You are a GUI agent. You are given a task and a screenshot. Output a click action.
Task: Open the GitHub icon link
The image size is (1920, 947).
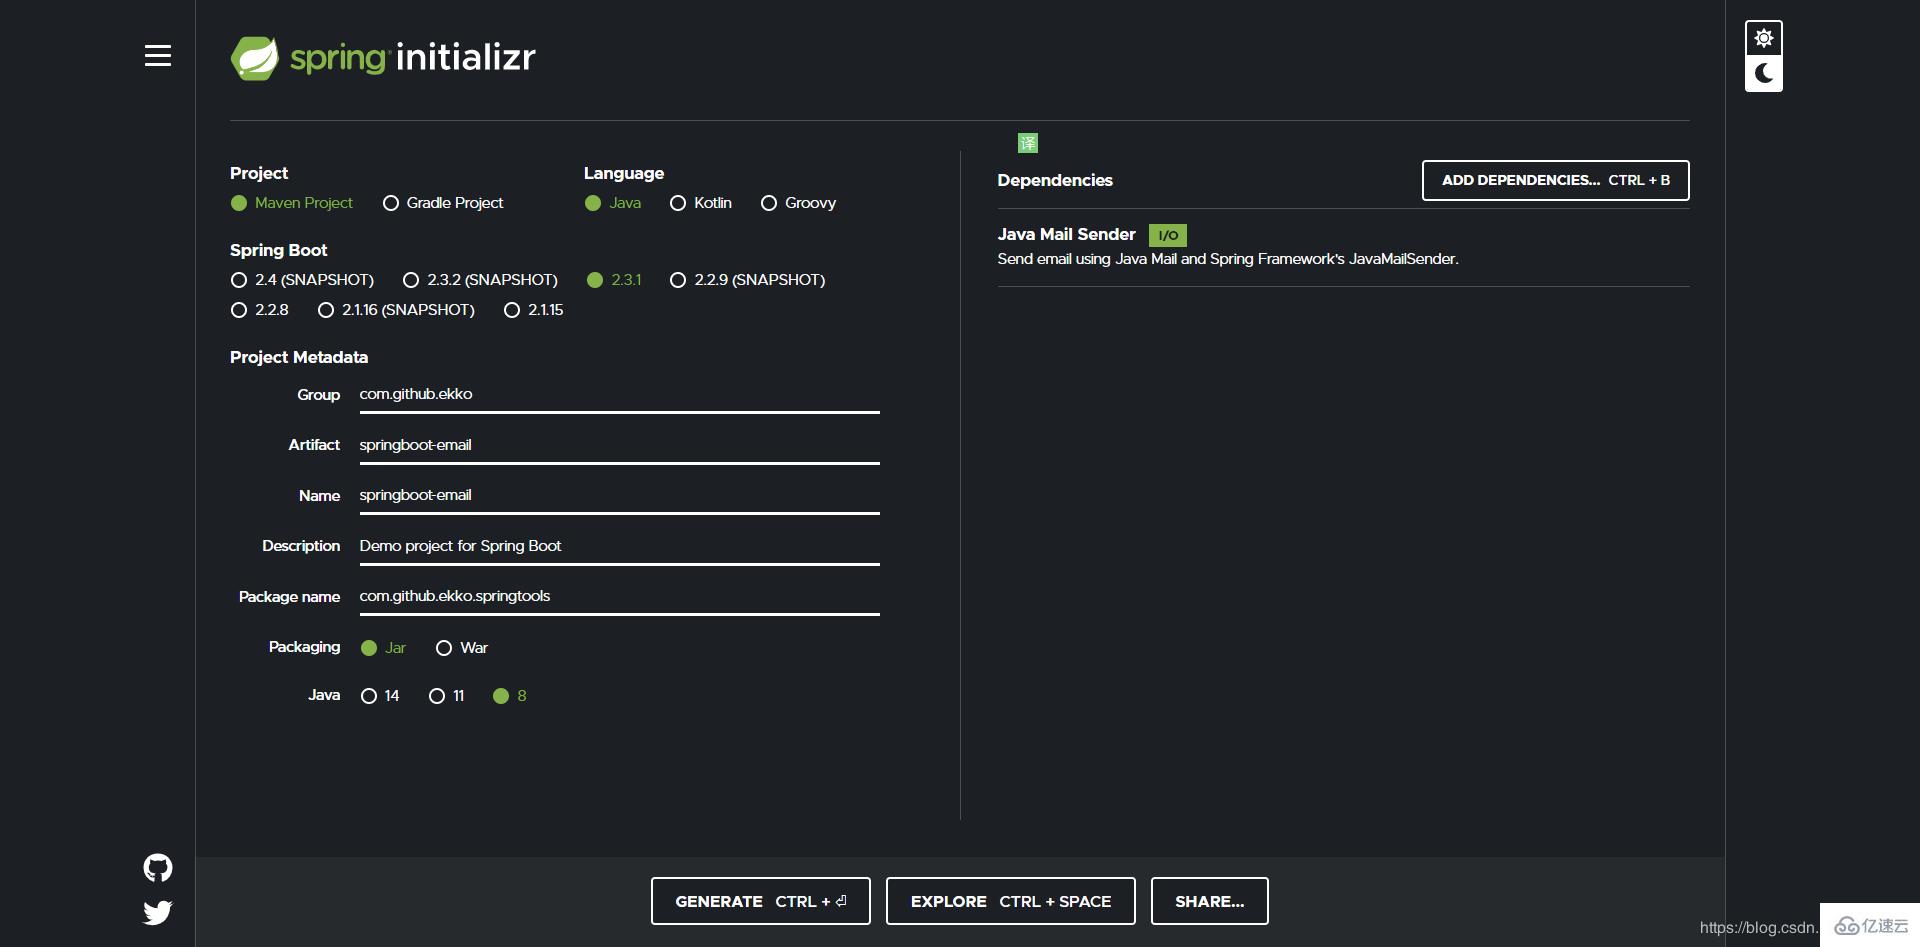158,867
